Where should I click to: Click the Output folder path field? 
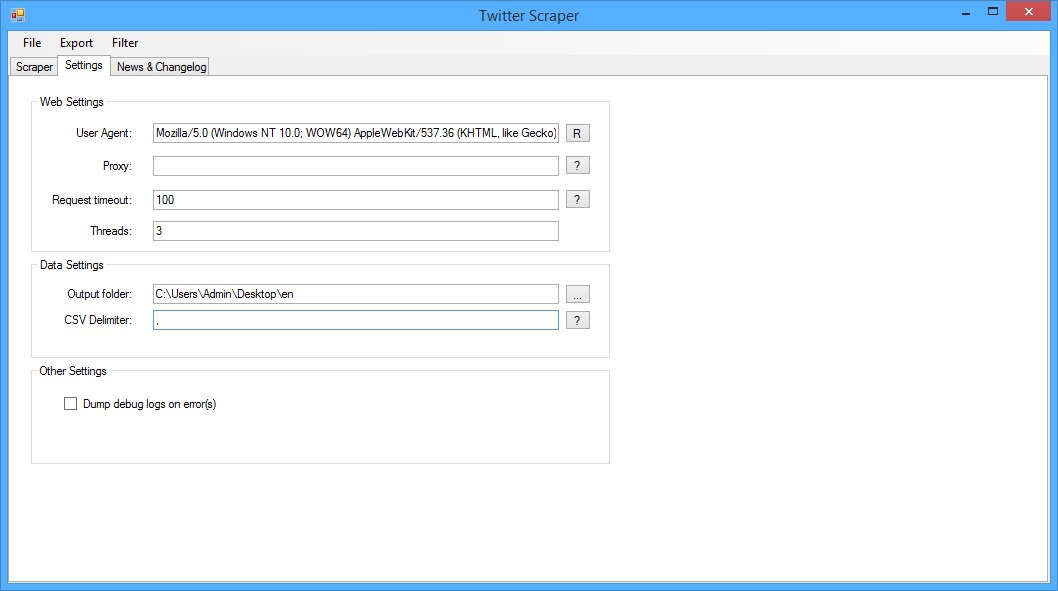coord(356,294)
